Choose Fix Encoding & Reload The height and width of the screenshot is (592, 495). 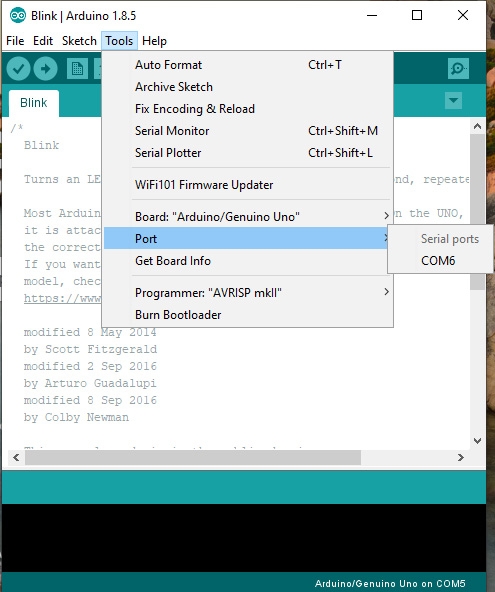[248, 109]
